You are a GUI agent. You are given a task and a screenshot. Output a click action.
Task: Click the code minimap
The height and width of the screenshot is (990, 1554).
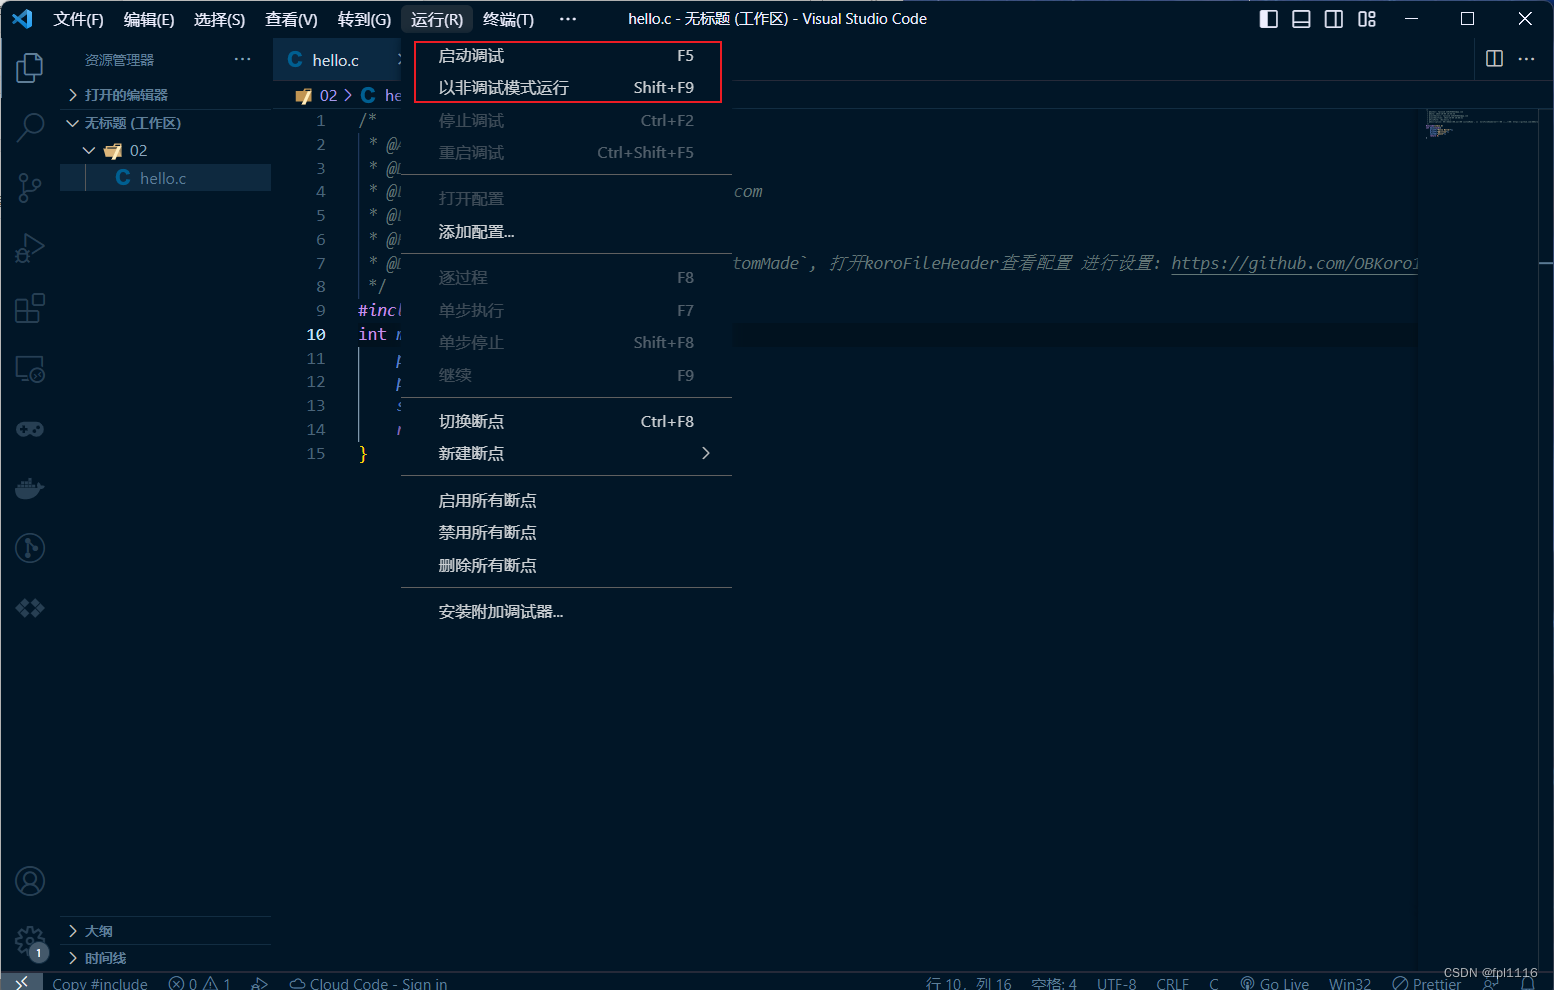pyautogui.click(x=1480, y=124)
